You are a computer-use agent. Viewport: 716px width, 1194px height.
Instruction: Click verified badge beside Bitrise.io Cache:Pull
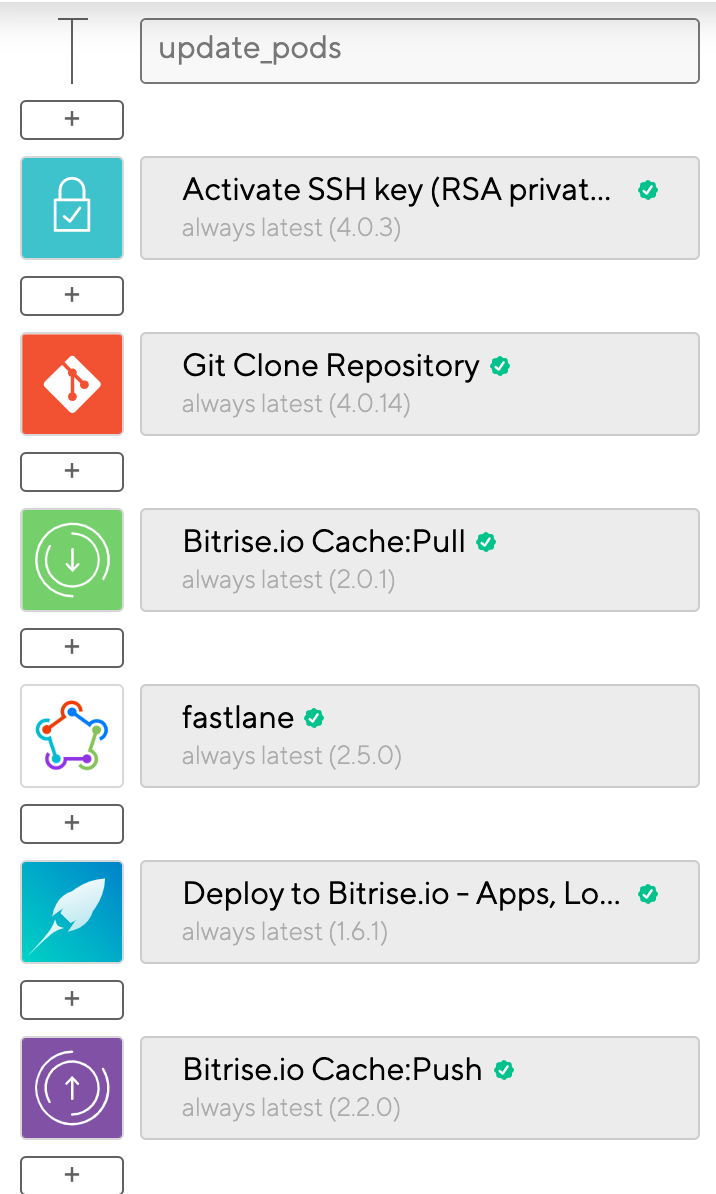pos(486,542)
